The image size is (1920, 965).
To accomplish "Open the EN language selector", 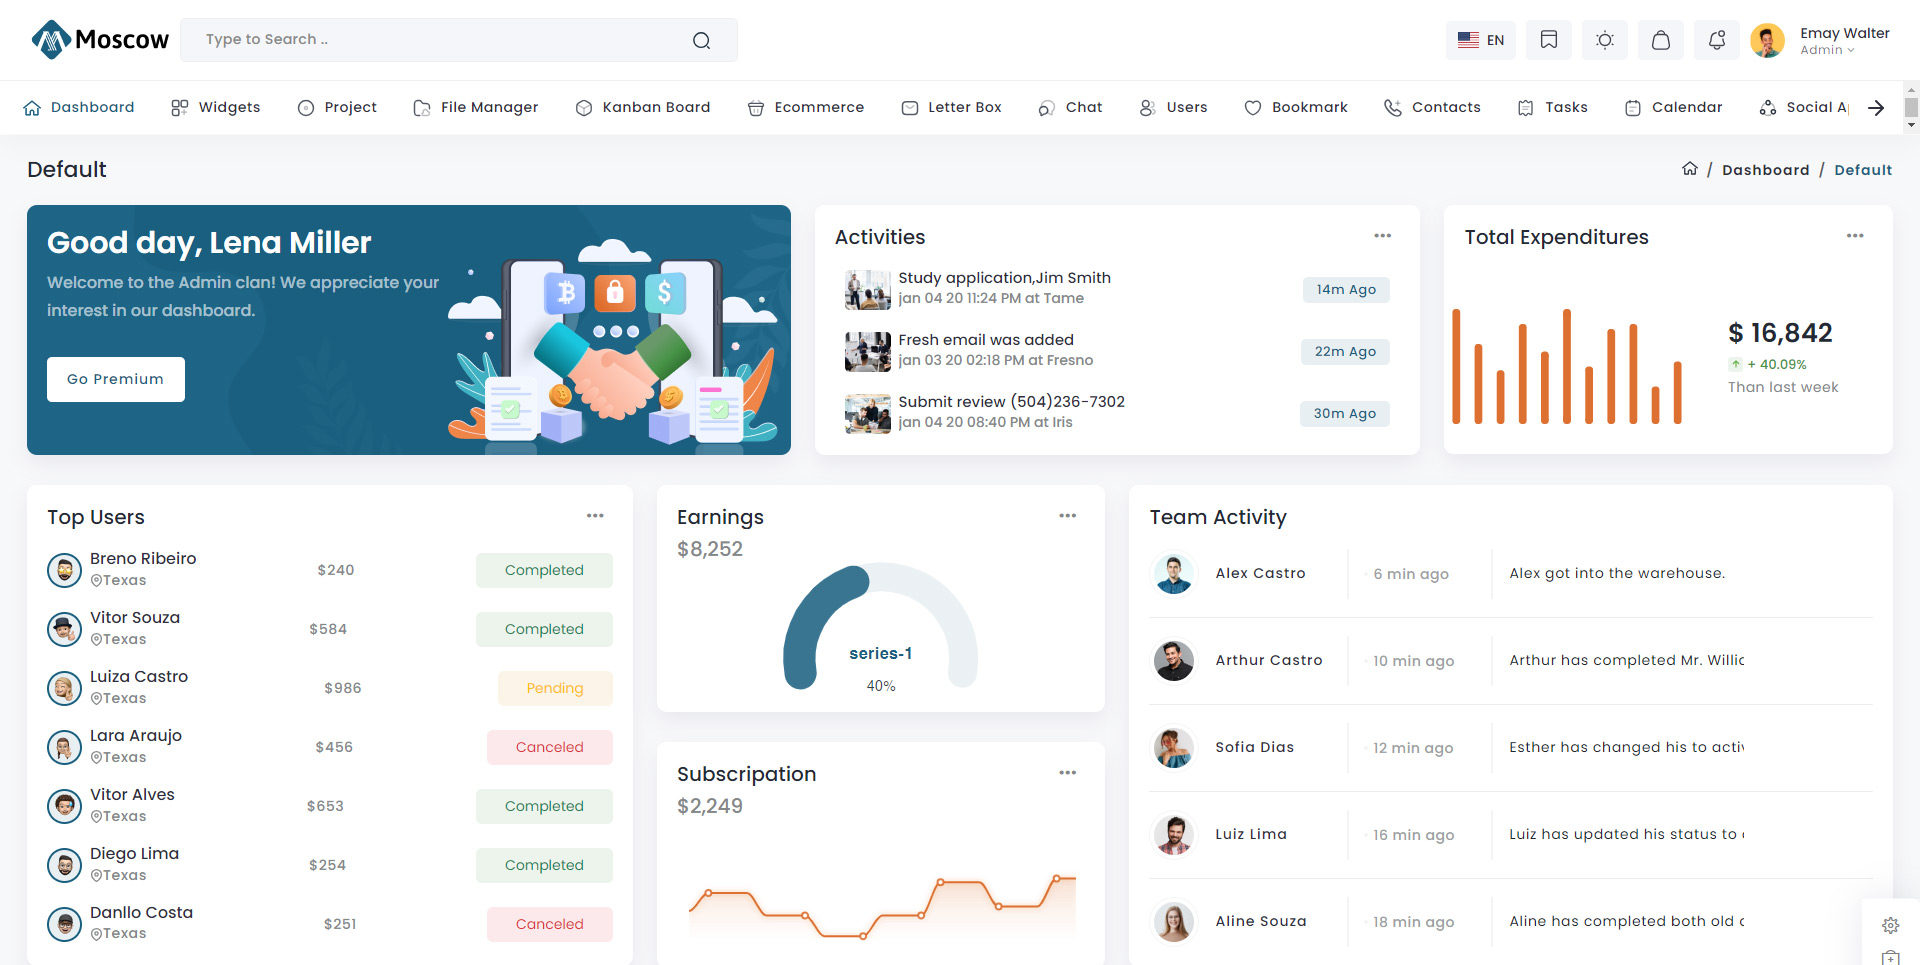I will 1481,40.
